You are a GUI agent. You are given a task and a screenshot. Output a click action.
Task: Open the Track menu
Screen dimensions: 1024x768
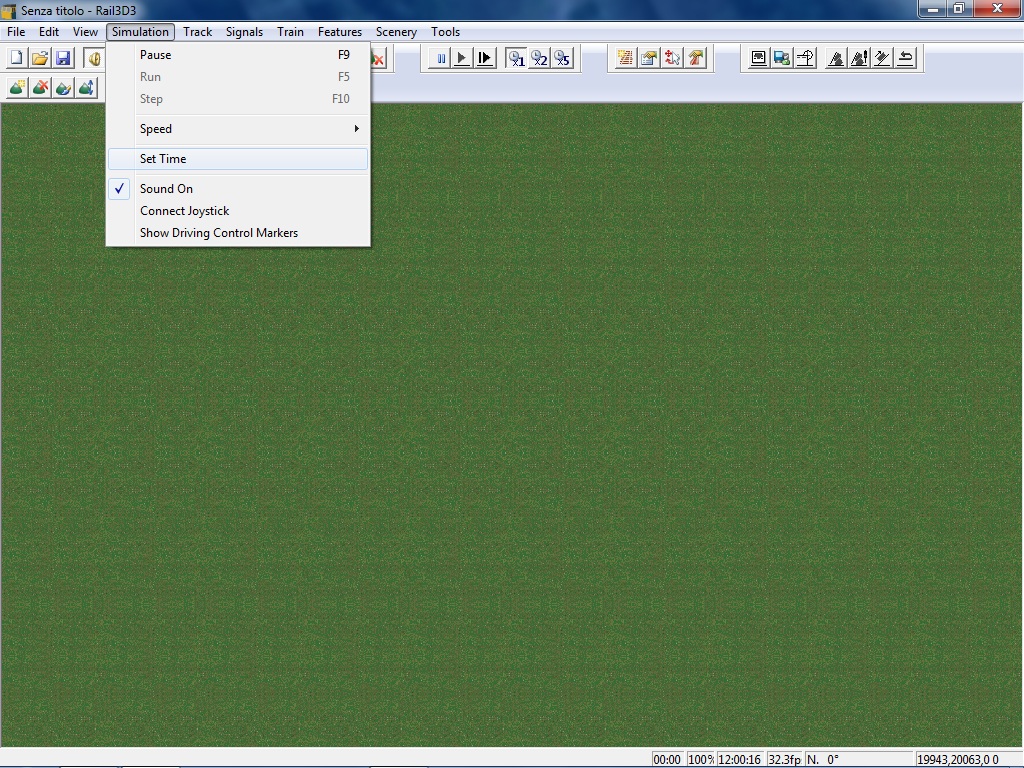[197, 32]
